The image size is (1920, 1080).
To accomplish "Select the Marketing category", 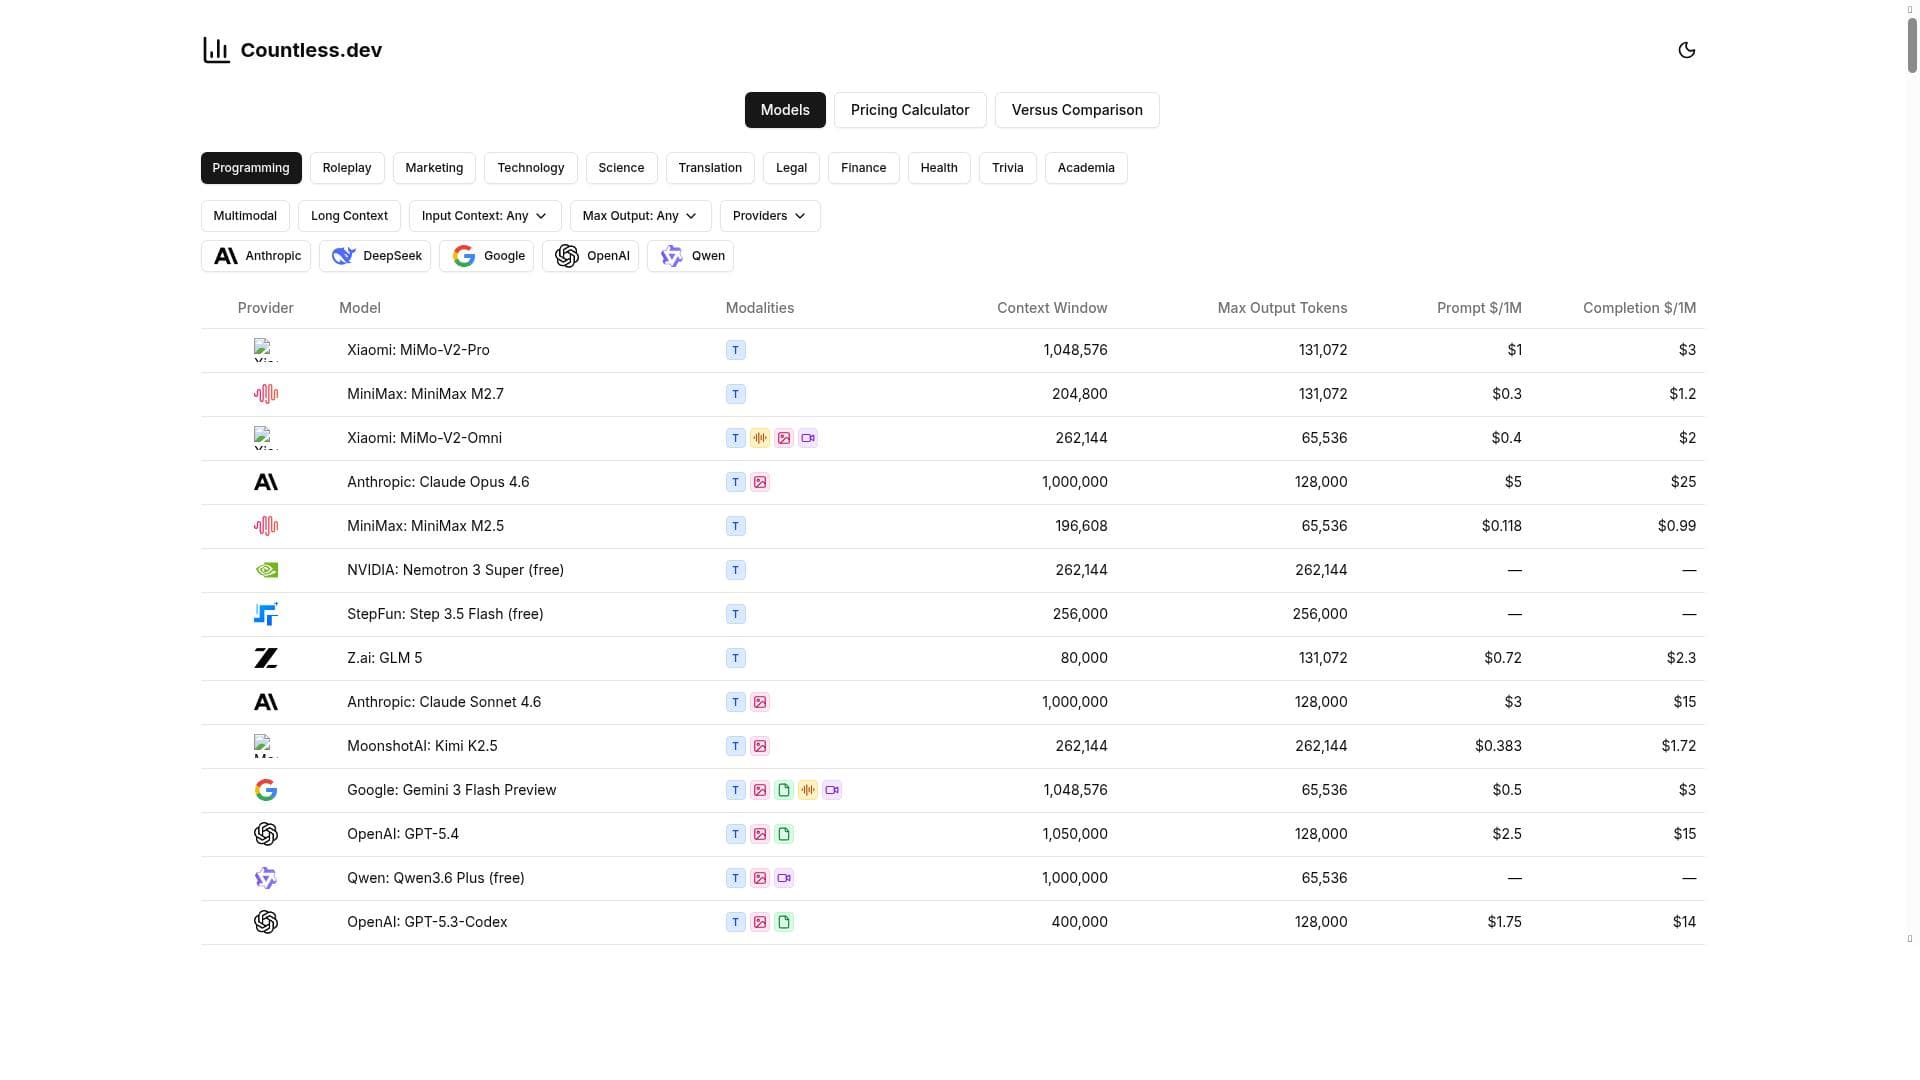I will [x=434, y=168].
